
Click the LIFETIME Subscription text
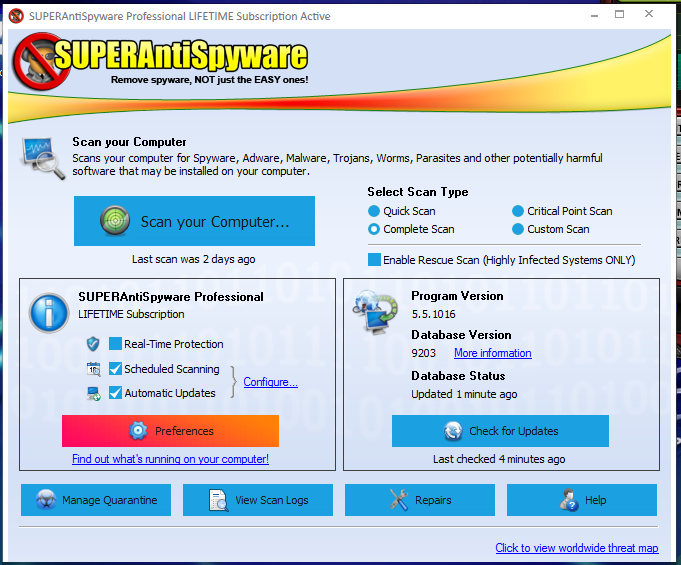131,314
